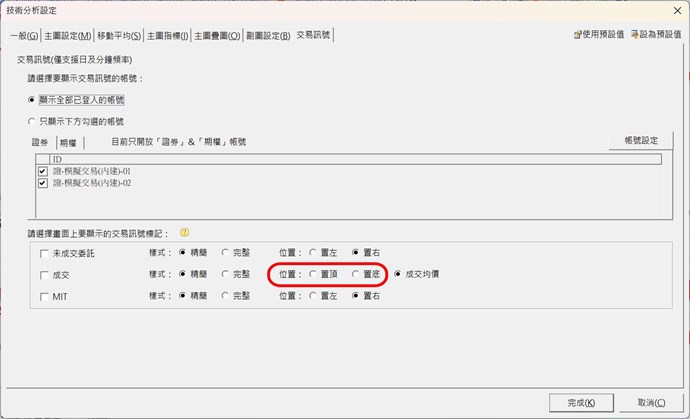Click the header checkbox column cell
The width and height of the screenshot is (690, 419).
pos(43,159)
